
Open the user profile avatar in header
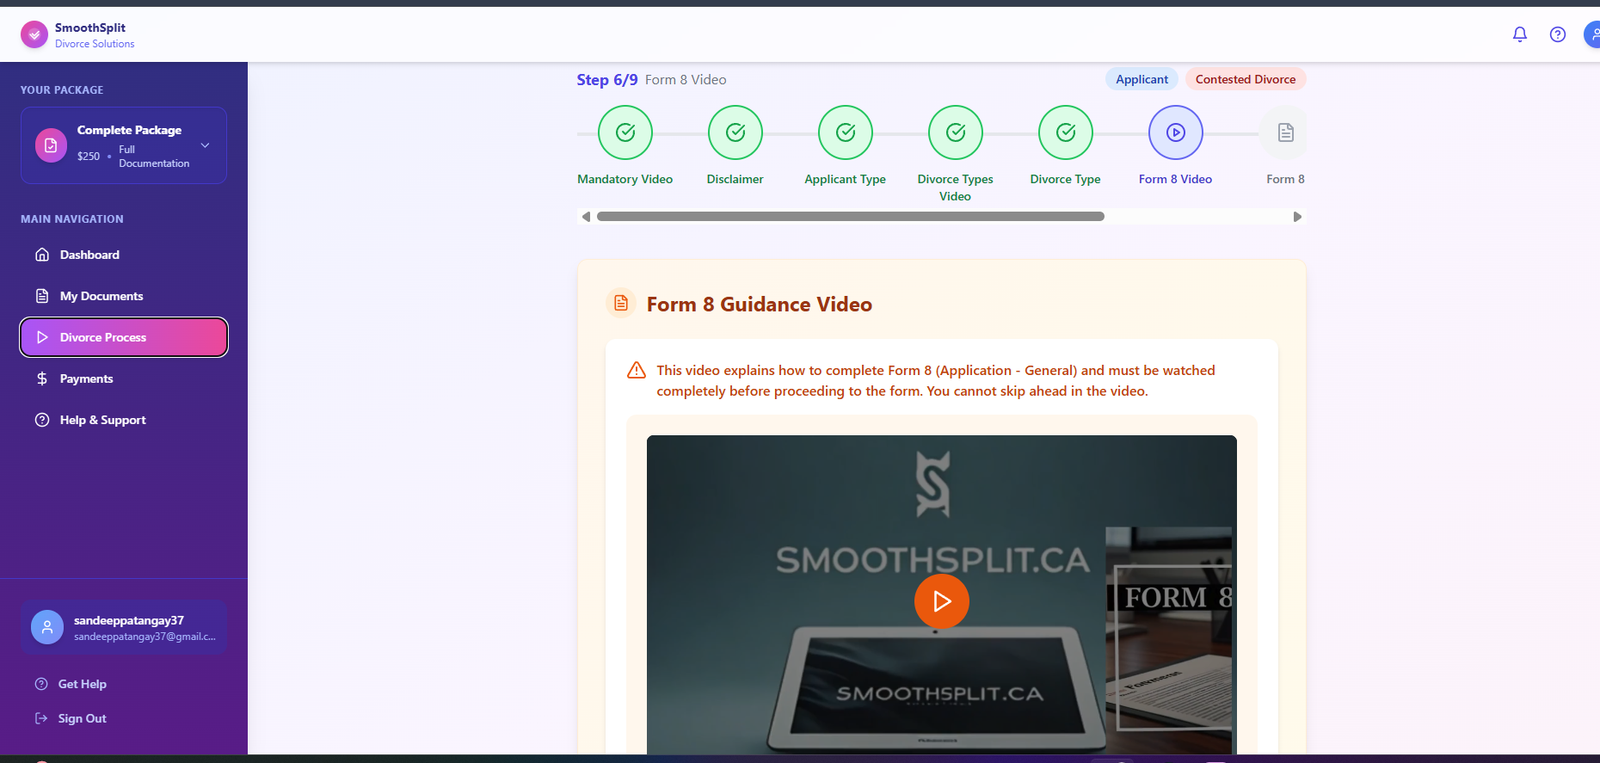tap(1592, 35)
